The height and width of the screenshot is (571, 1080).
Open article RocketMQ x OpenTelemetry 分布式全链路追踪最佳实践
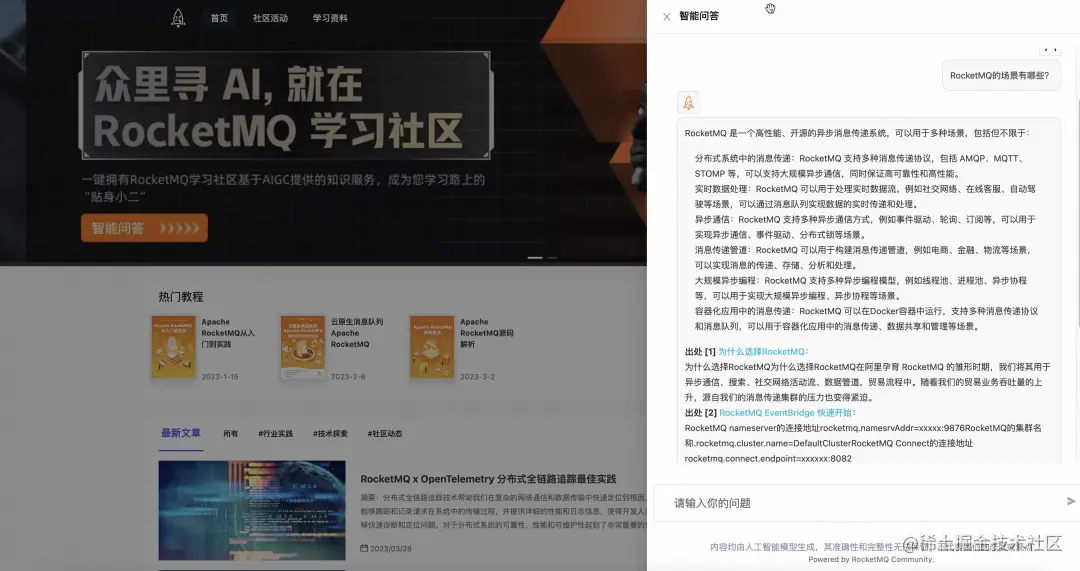pyautogui.click(x=488, y=479)
